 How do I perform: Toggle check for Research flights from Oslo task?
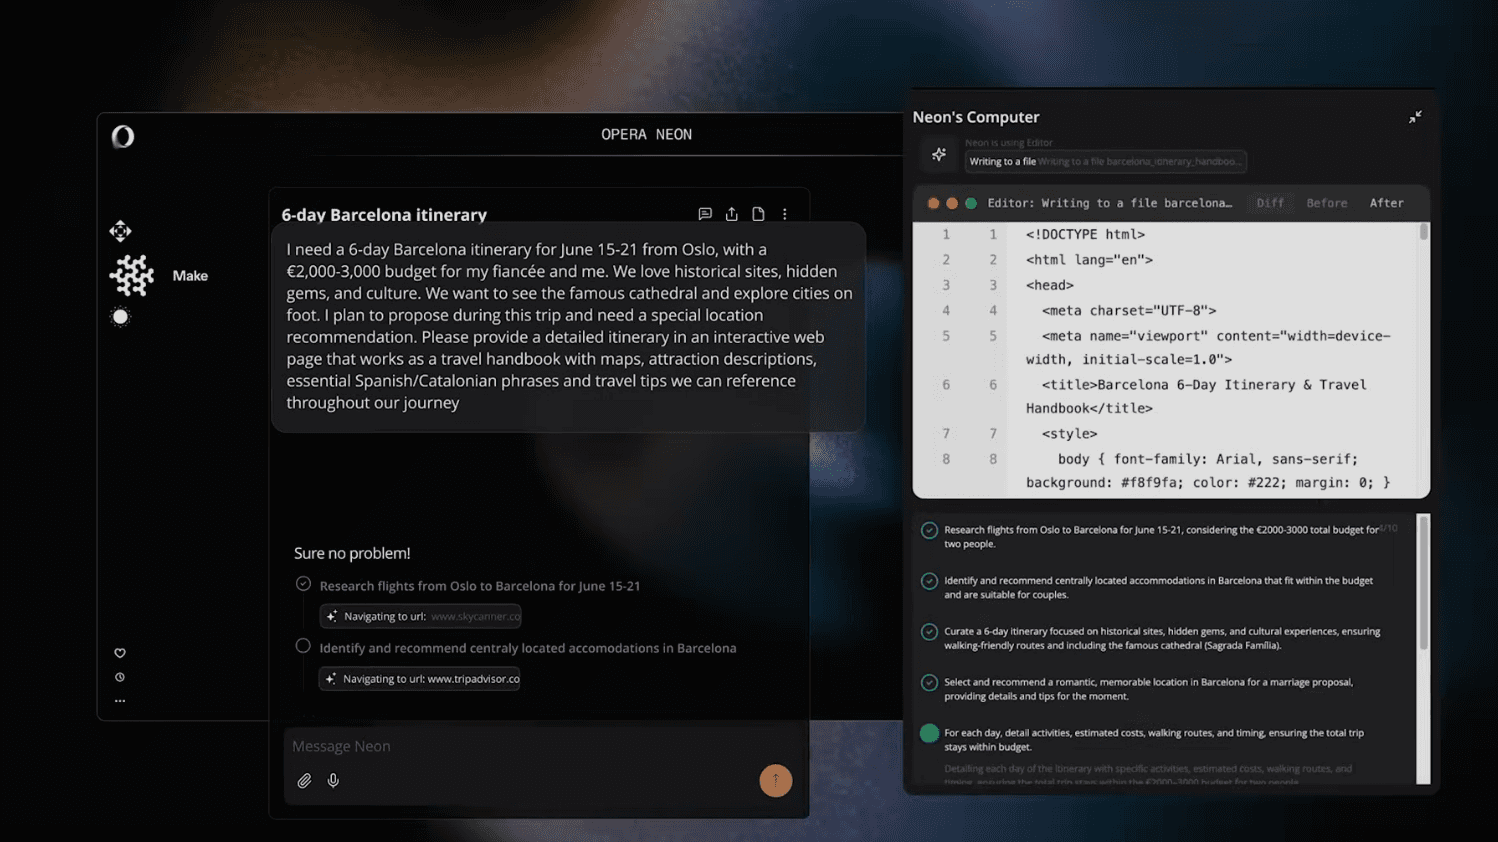tap(929, 530)
